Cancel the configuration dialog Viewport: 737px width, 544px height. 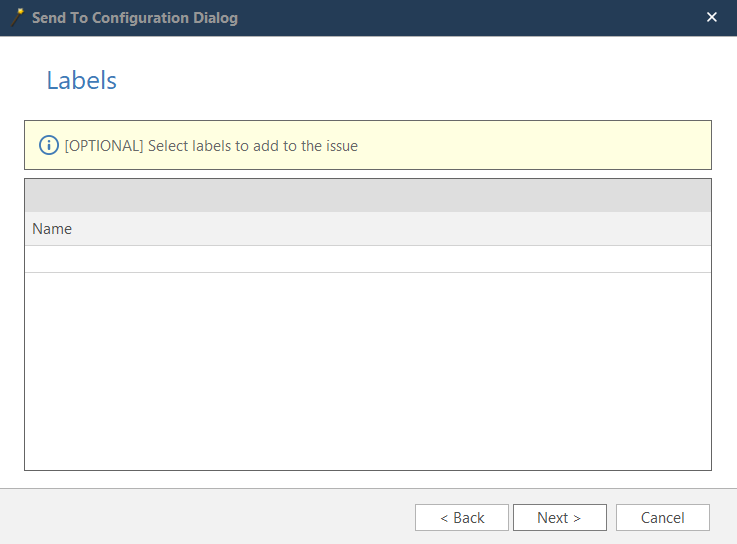[662, 517]
